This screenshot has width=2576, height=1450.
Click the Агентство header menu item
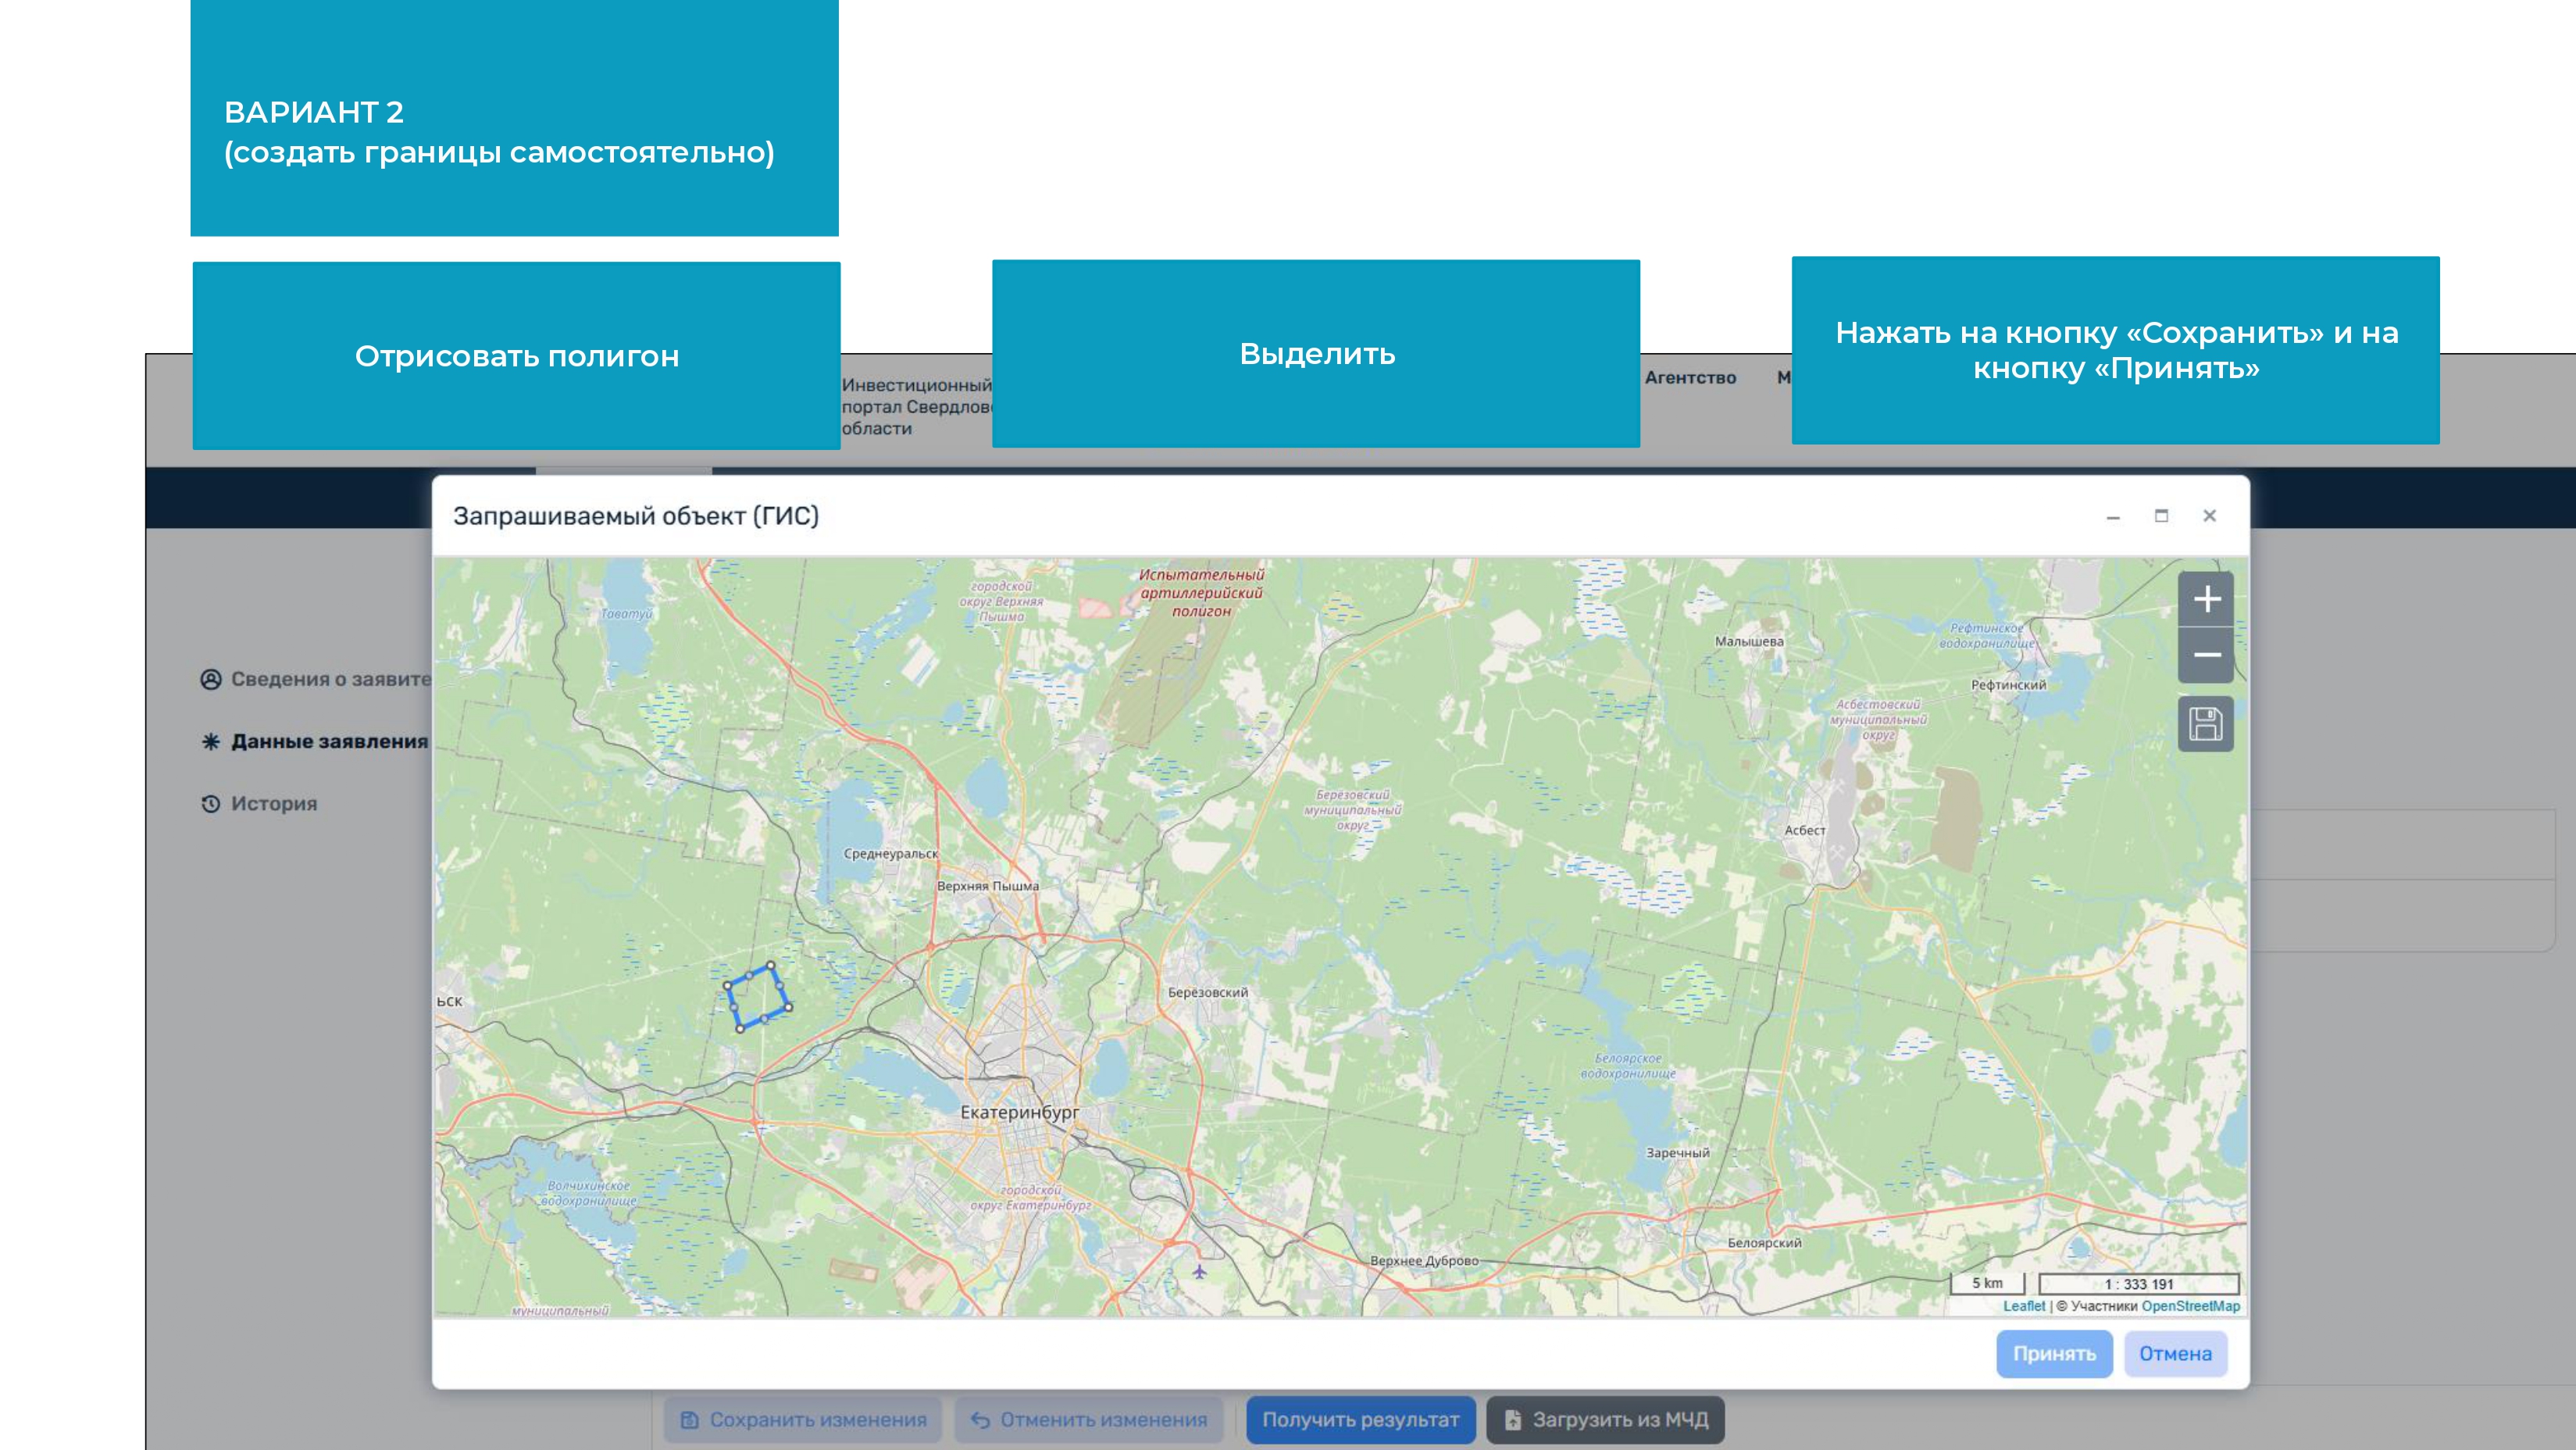1690,378
